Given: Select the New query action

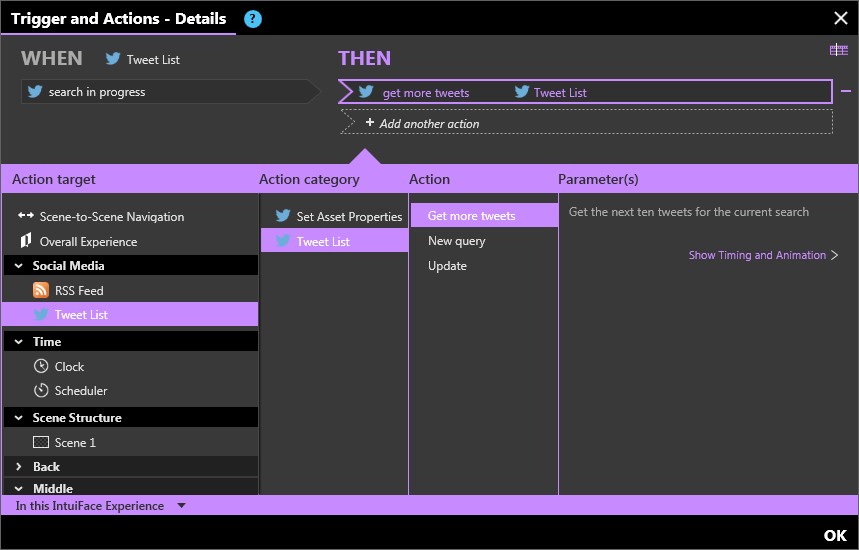Looking at the screenshot, I should [x=484, y=240].
